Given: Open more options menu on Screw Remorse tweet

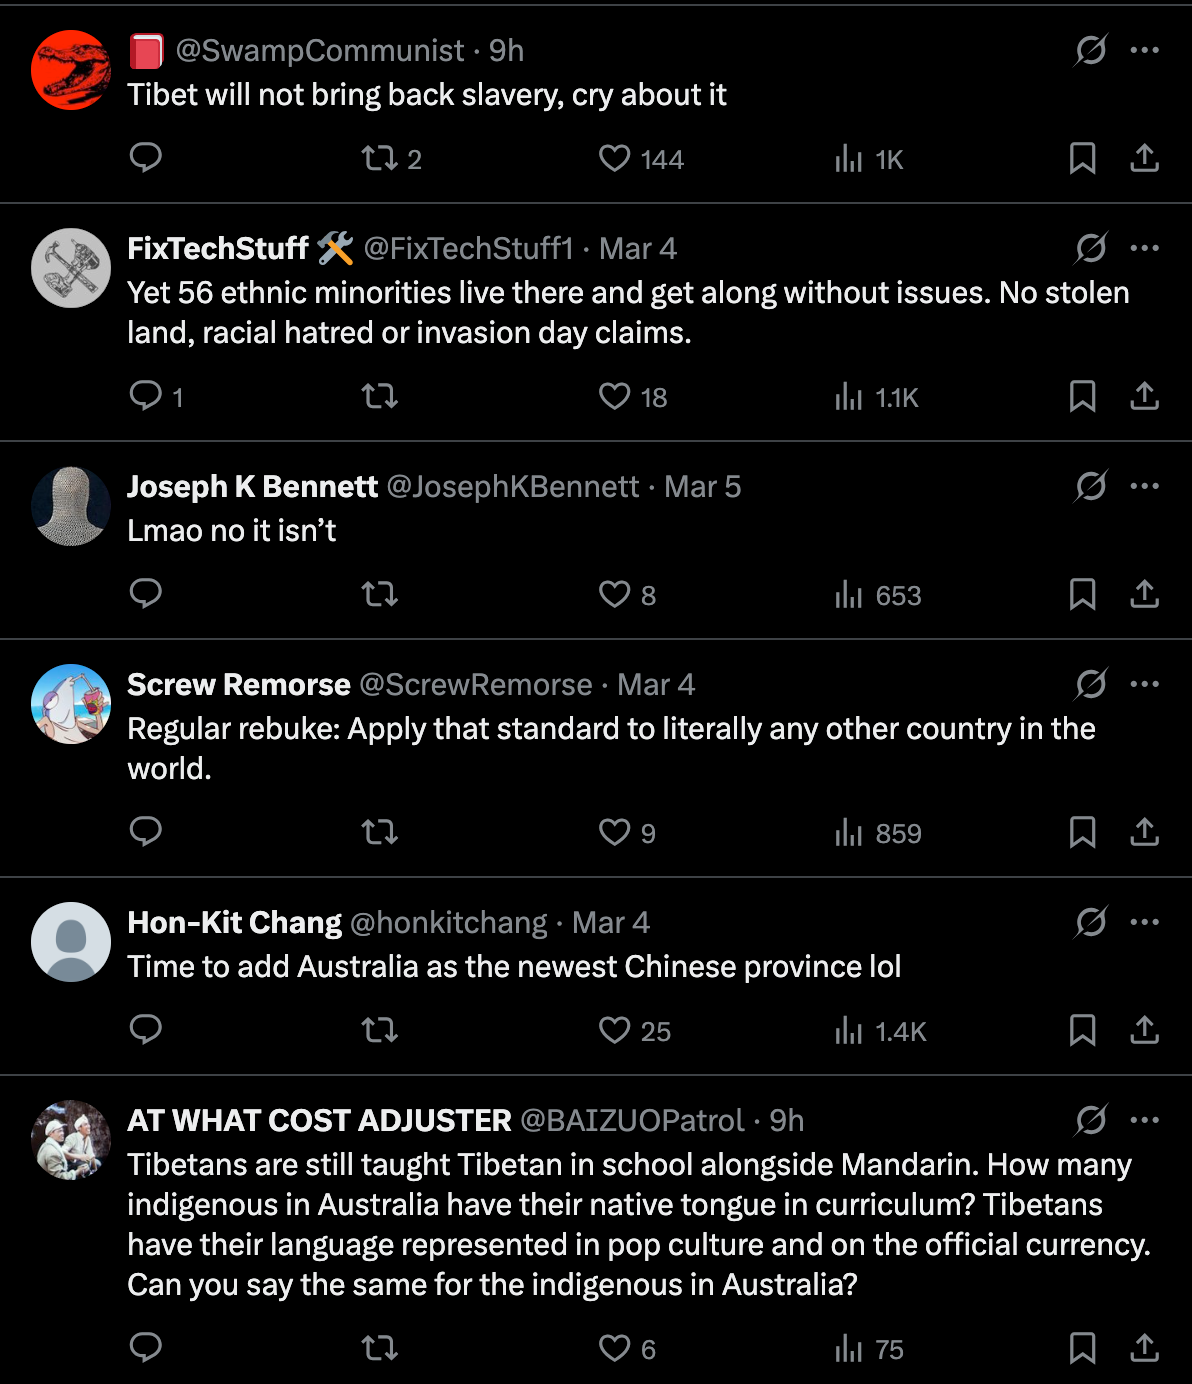Looking at the screenshot, I should point(1144,684).
